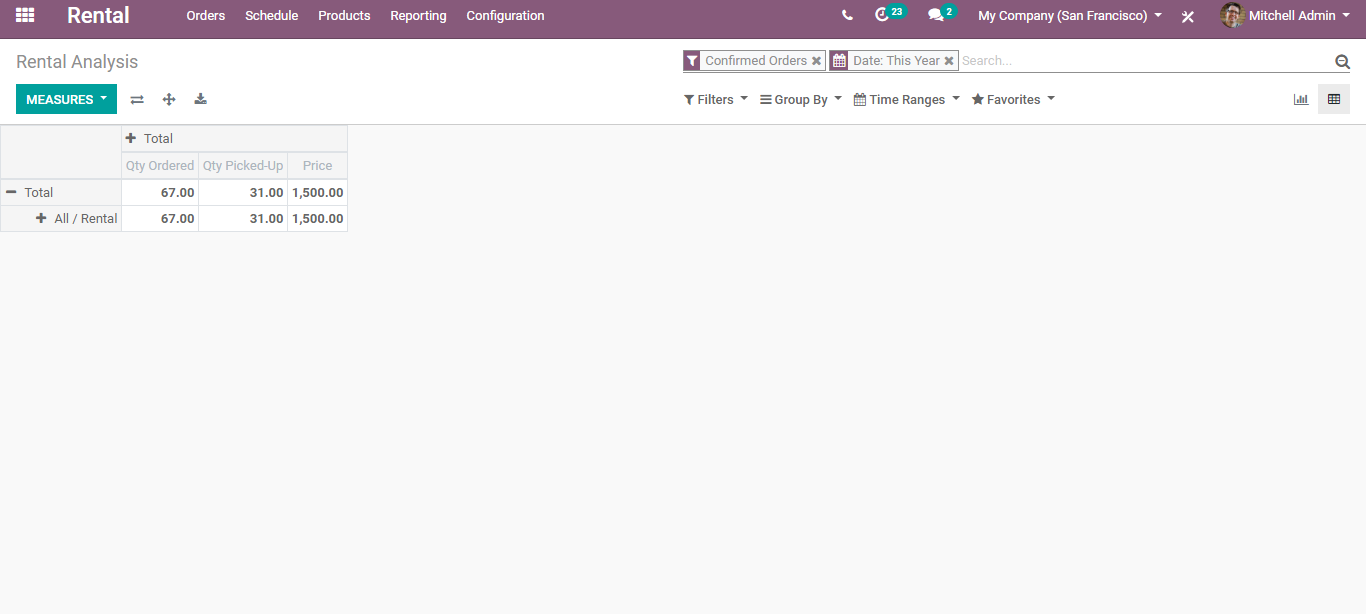Sort by Qty Ordered column header
The image size is (1366, 614).
point(160,166)
